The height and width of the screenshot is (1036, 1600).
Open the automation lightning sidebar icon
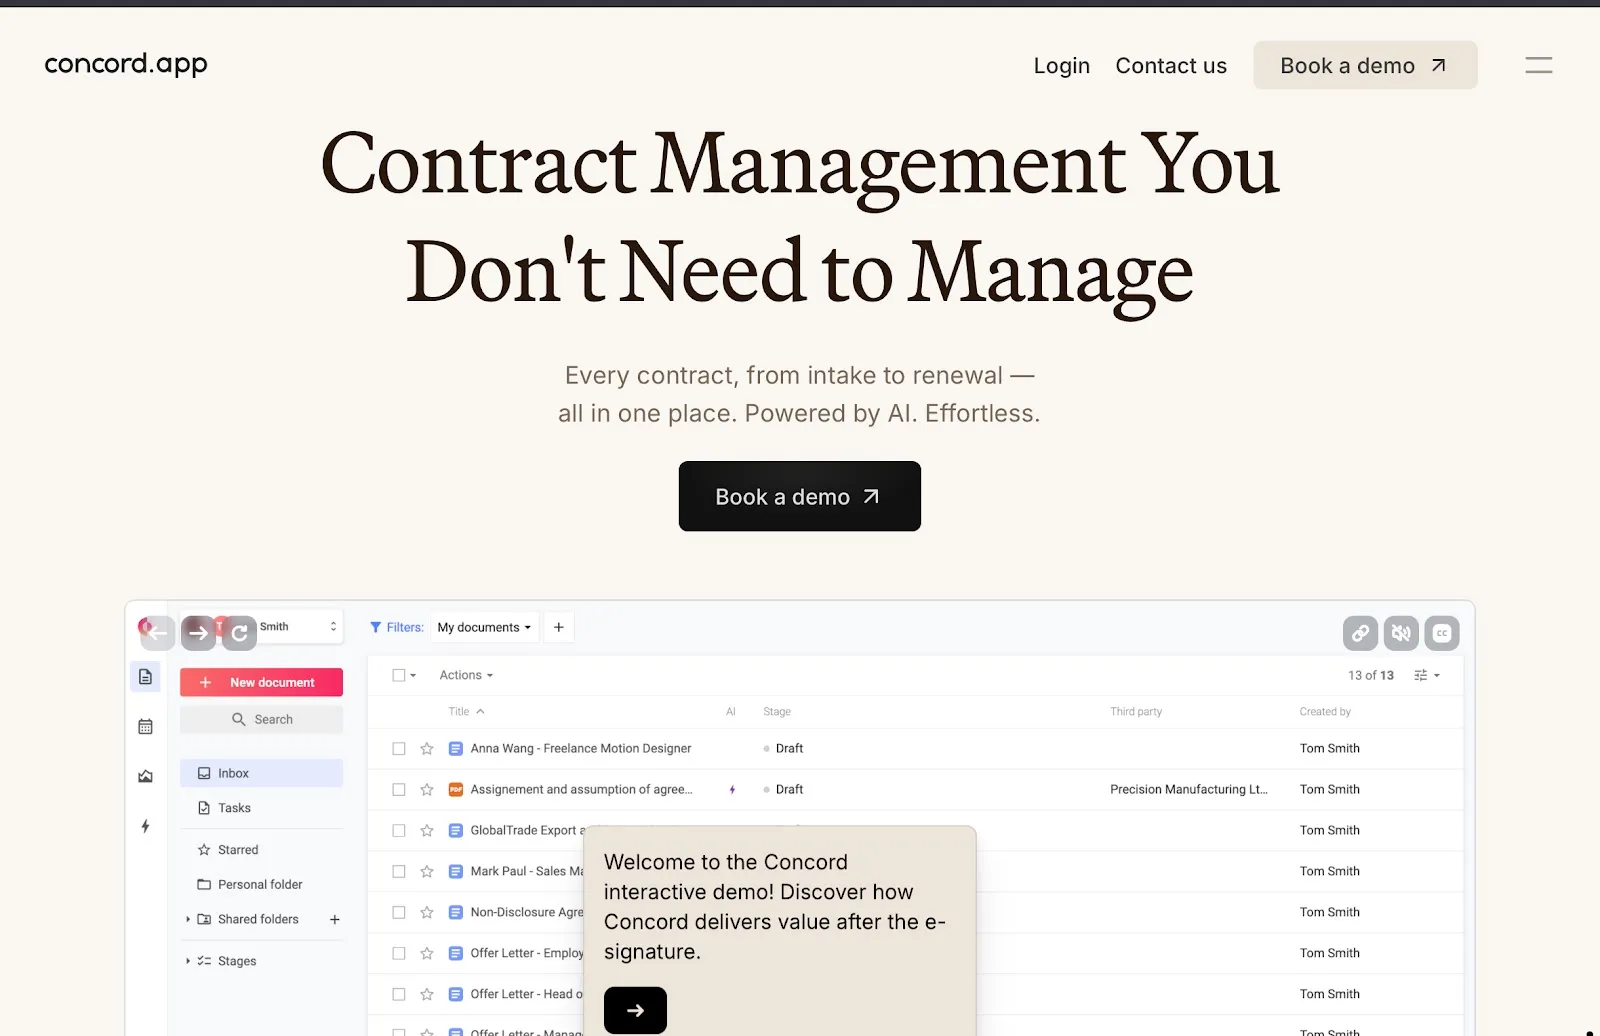point(146,826)
